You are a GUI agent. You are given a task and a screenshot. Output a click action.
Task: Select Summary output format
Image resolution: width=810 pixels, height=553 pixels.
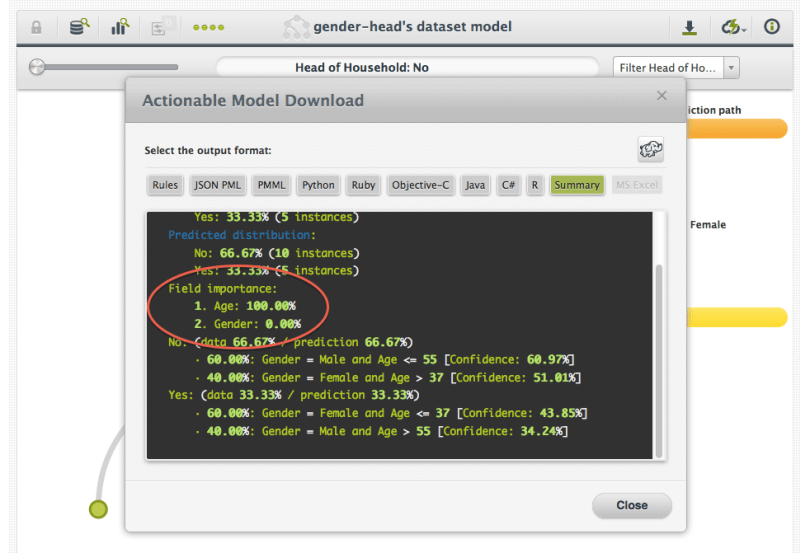(x=577, y=185)
